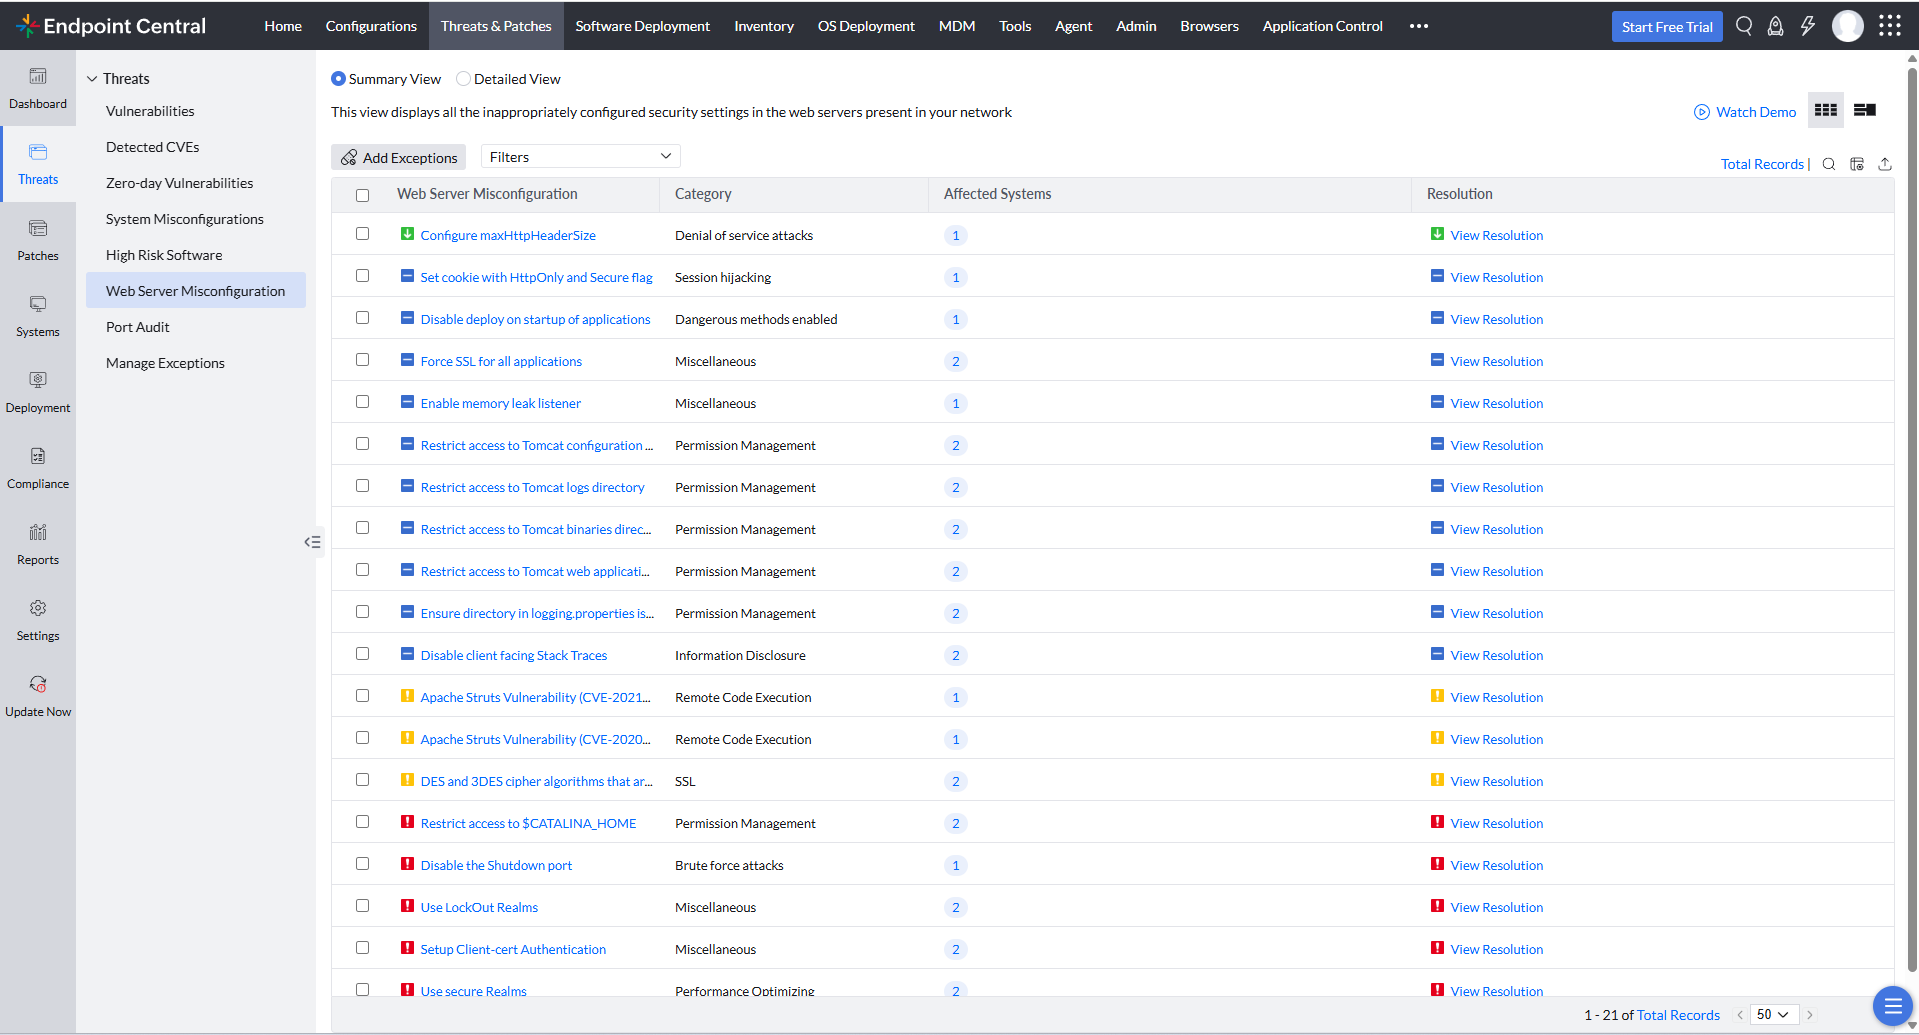Click the Total Records link above table

[x=1762, y=164]
